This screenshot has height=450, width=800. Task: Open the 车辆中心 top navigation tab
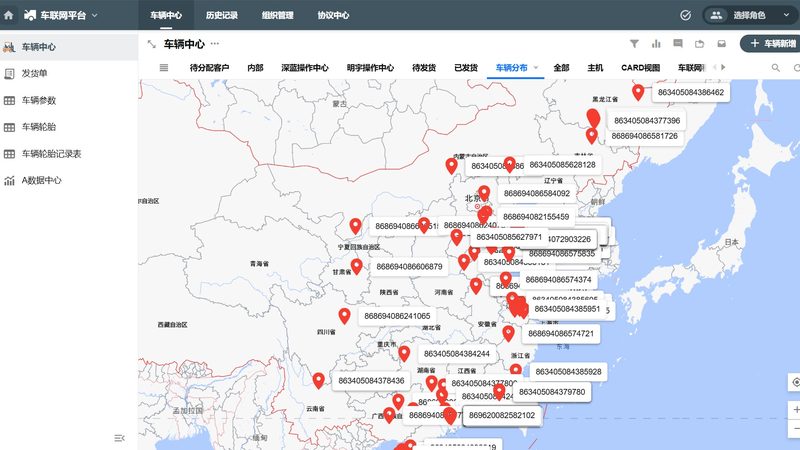click(166, 15)
